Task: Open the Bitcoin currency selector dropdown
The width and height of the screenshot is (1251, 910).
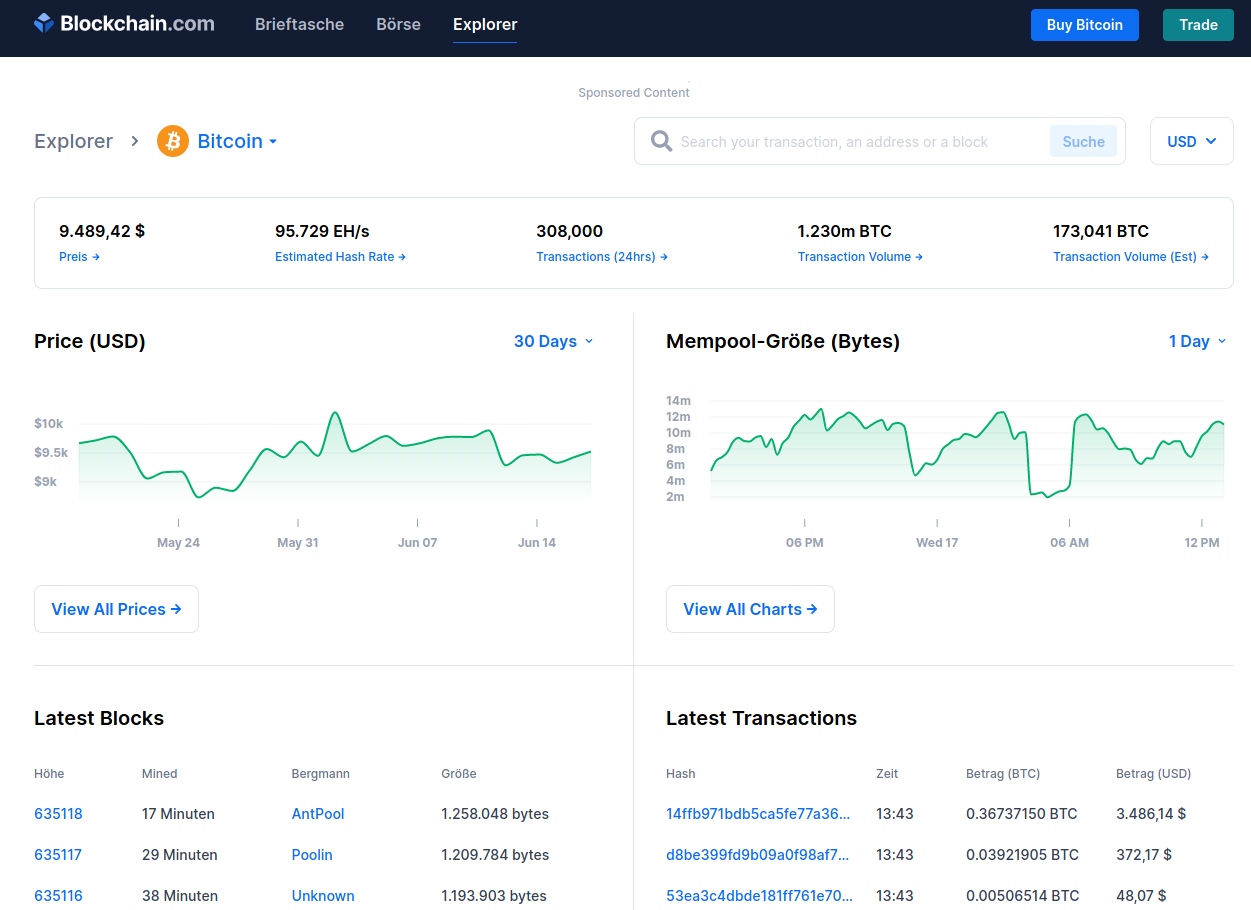Action: (x=236, y=141)
